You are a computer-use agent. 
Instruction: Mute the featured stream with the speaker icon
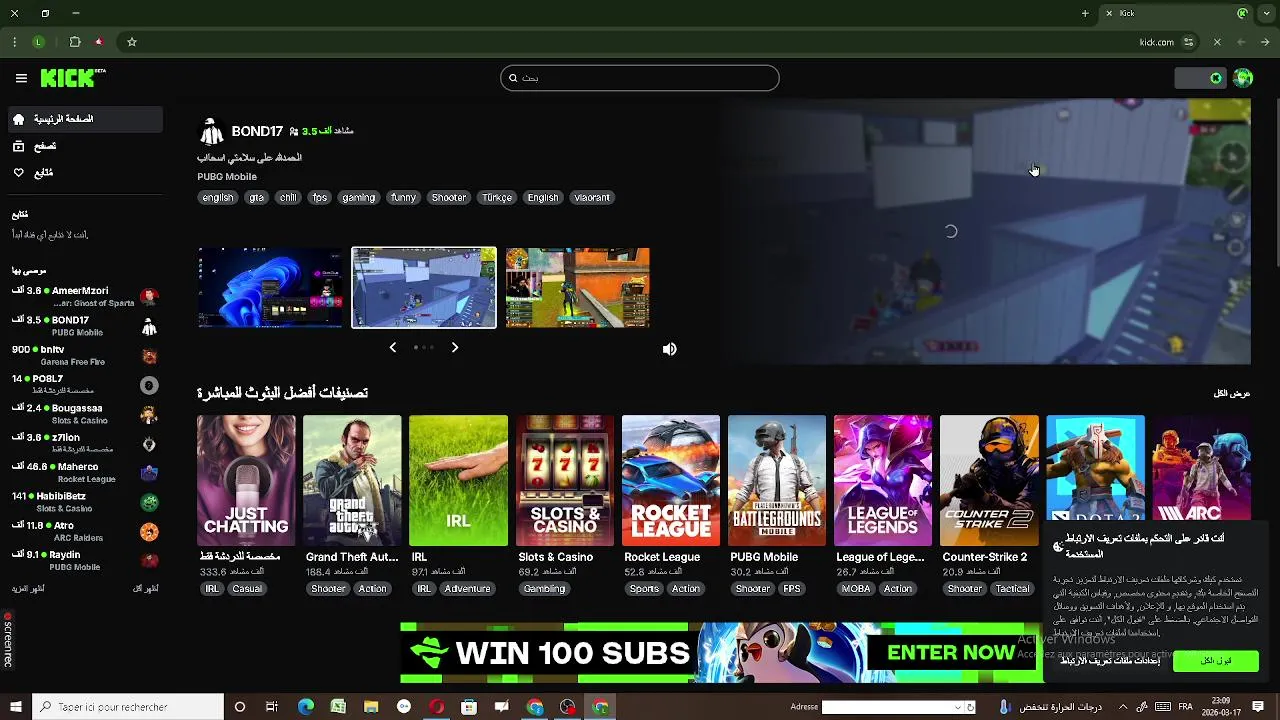pyautogui.click(x=669, y=349)
